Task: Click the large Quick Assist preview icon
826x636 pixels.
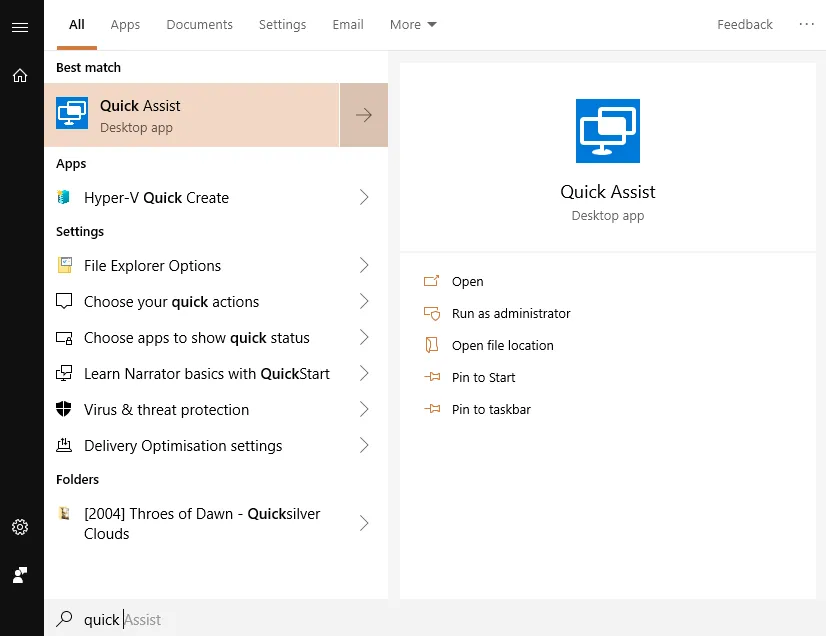Action: tap(607, 131)
